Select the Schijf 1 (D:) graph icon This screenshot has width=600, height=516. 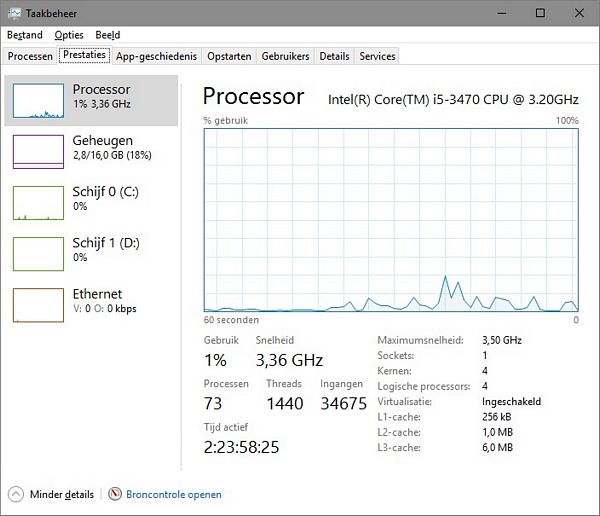click(x=38, y=254)
